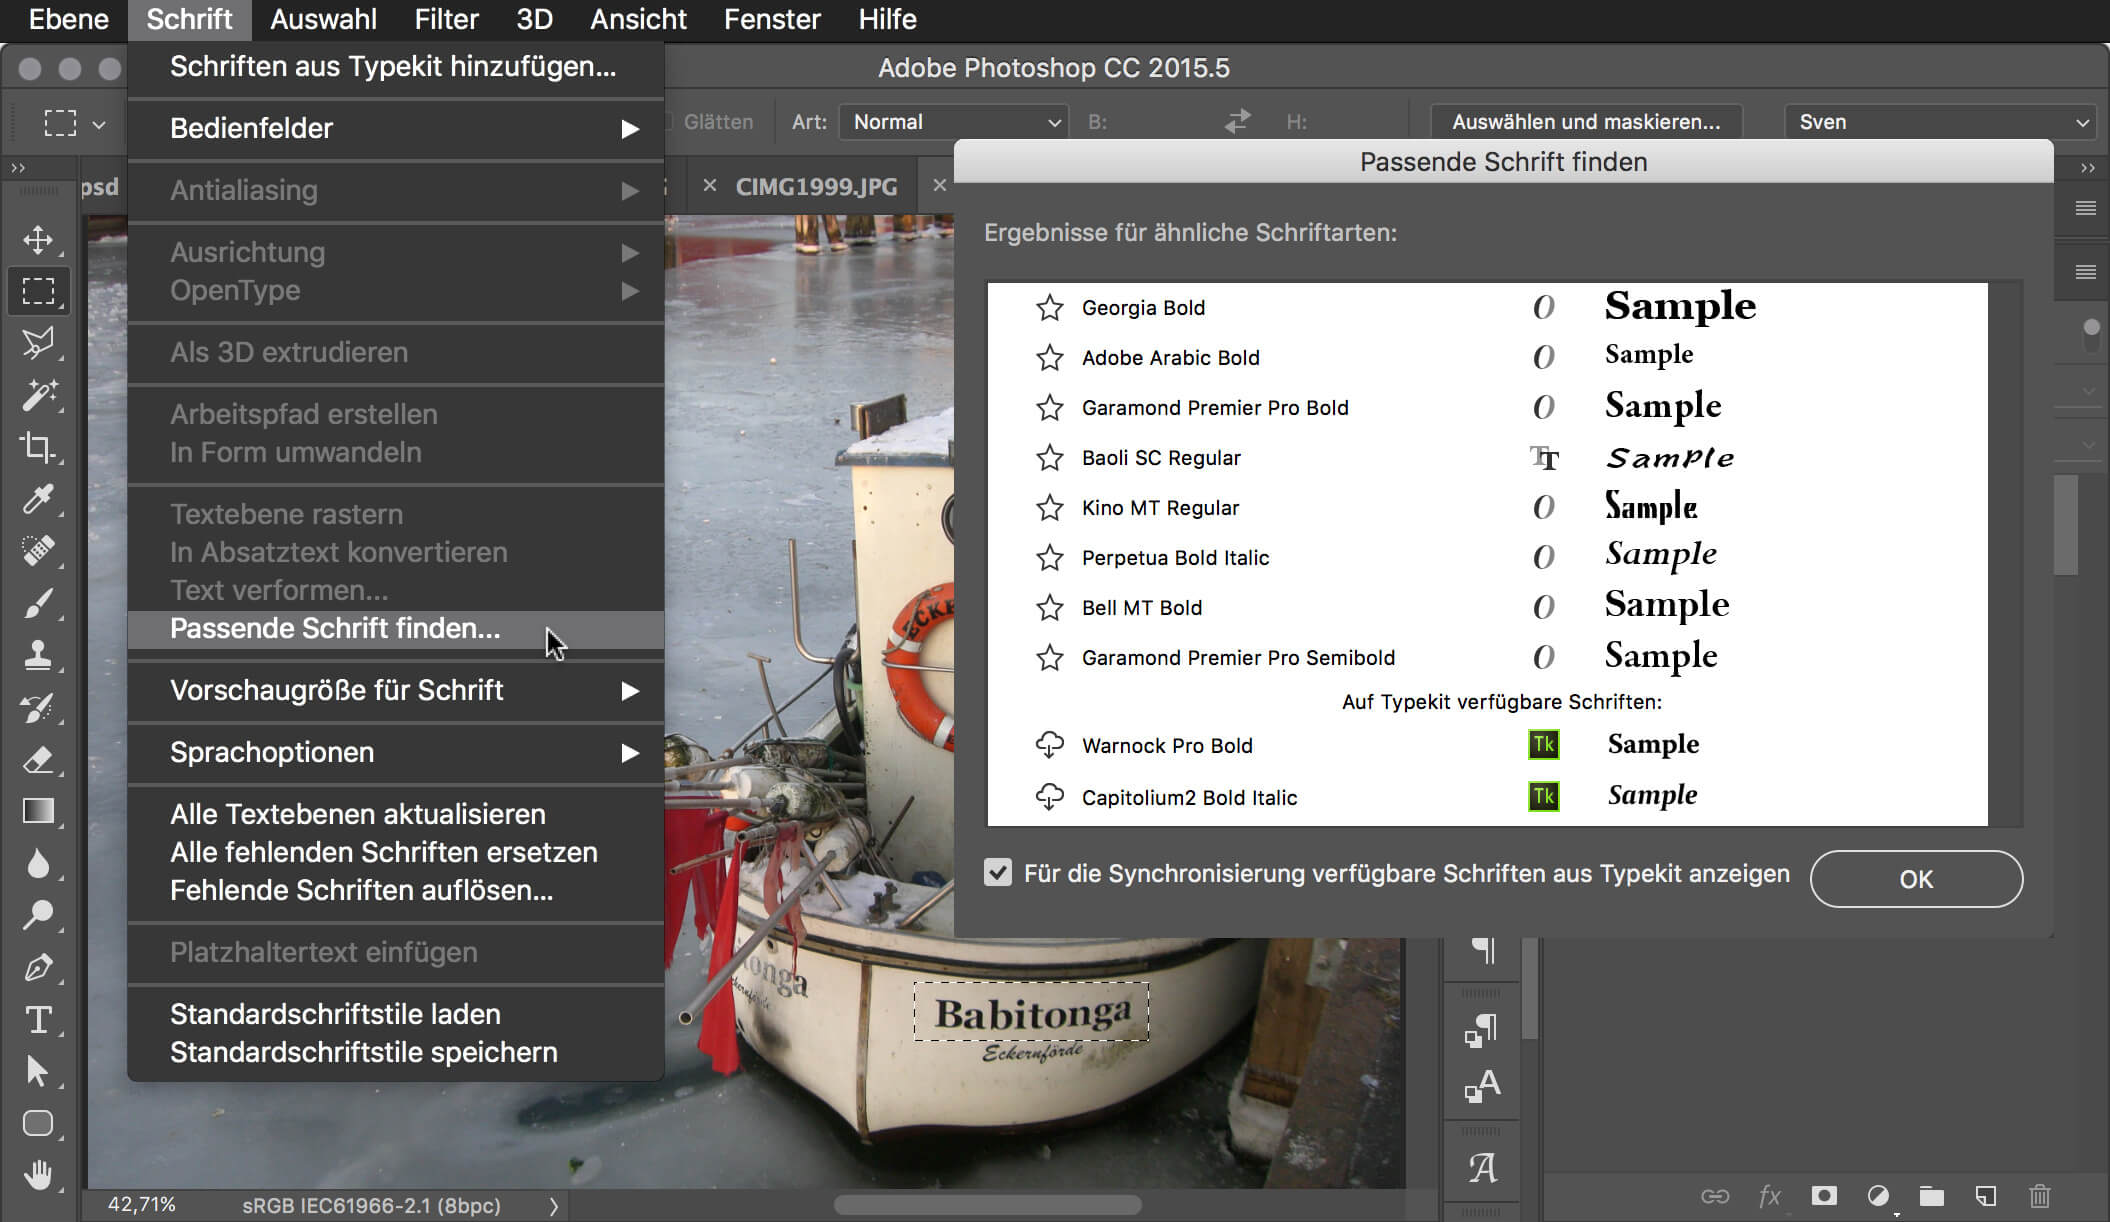The height and width of the screenshot is (1222, 2110).
Task: Select the Rounded Rectangle shape tool
Action: [x=38, y=1123]
